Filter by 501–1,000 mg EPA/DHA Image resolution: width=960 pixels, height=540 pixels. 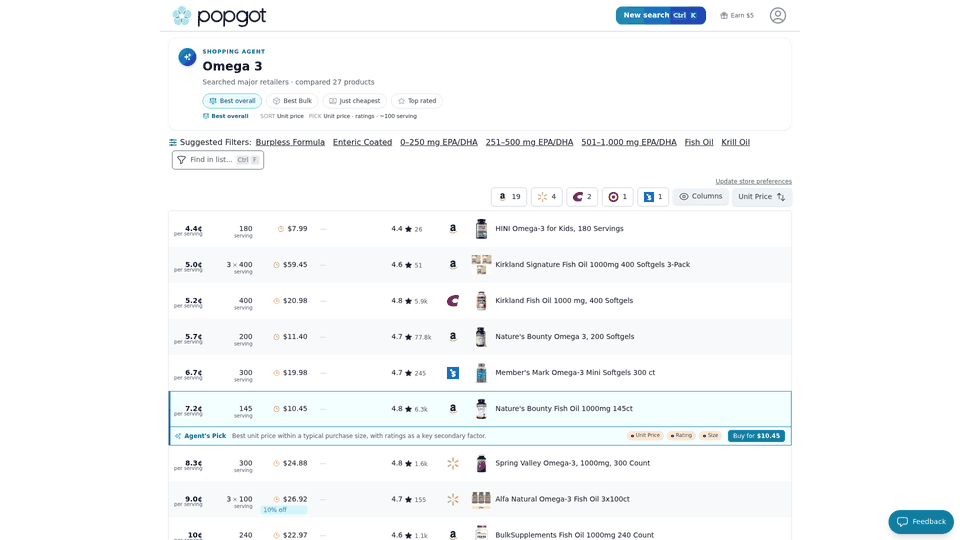[629, 142]
